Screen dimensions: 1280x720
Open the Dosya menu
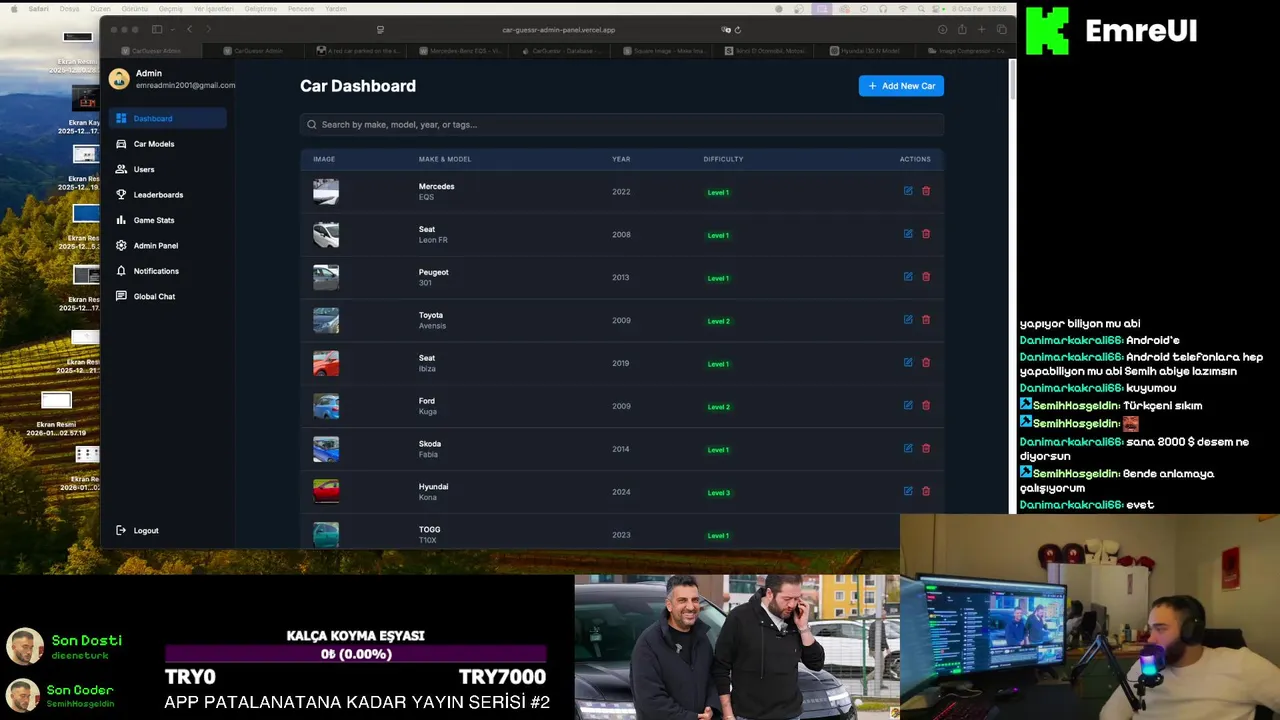pyautogui.click(x=69, y=8)
